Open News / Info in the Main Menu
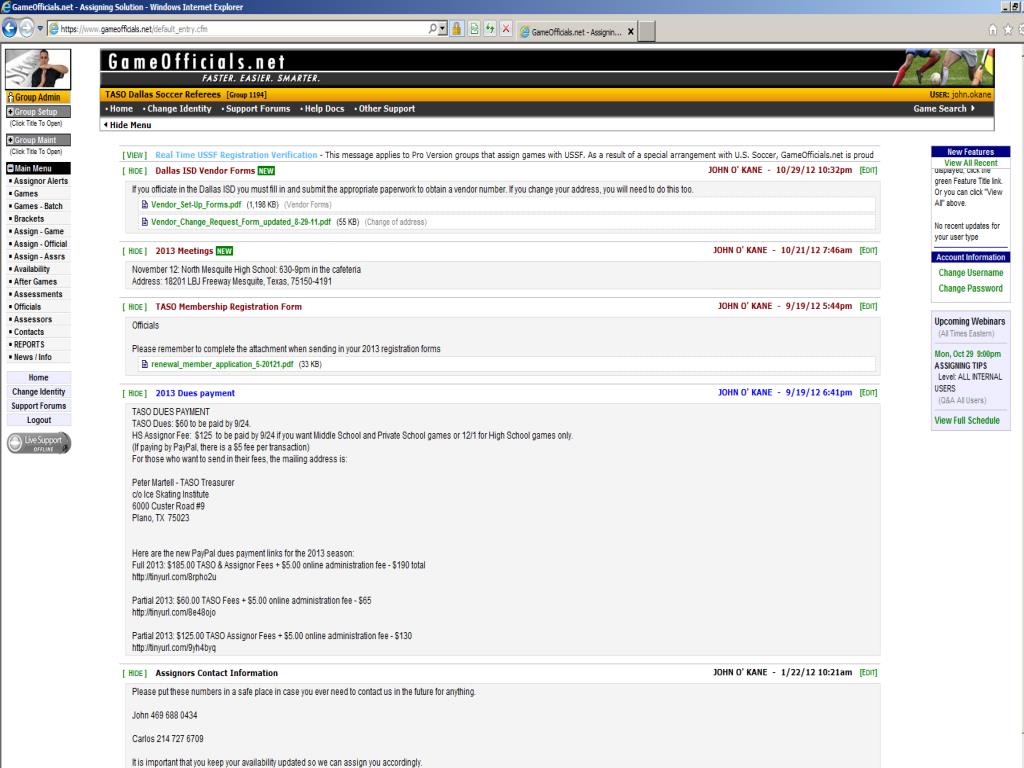1024x768 pixels. [x=33, y=357]
